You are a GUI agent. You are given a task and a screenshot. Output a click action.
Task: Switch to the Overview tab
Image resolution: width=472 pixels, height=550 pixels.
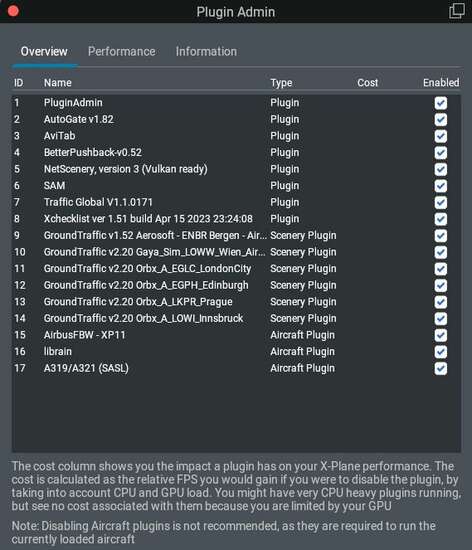pos(44,52)
